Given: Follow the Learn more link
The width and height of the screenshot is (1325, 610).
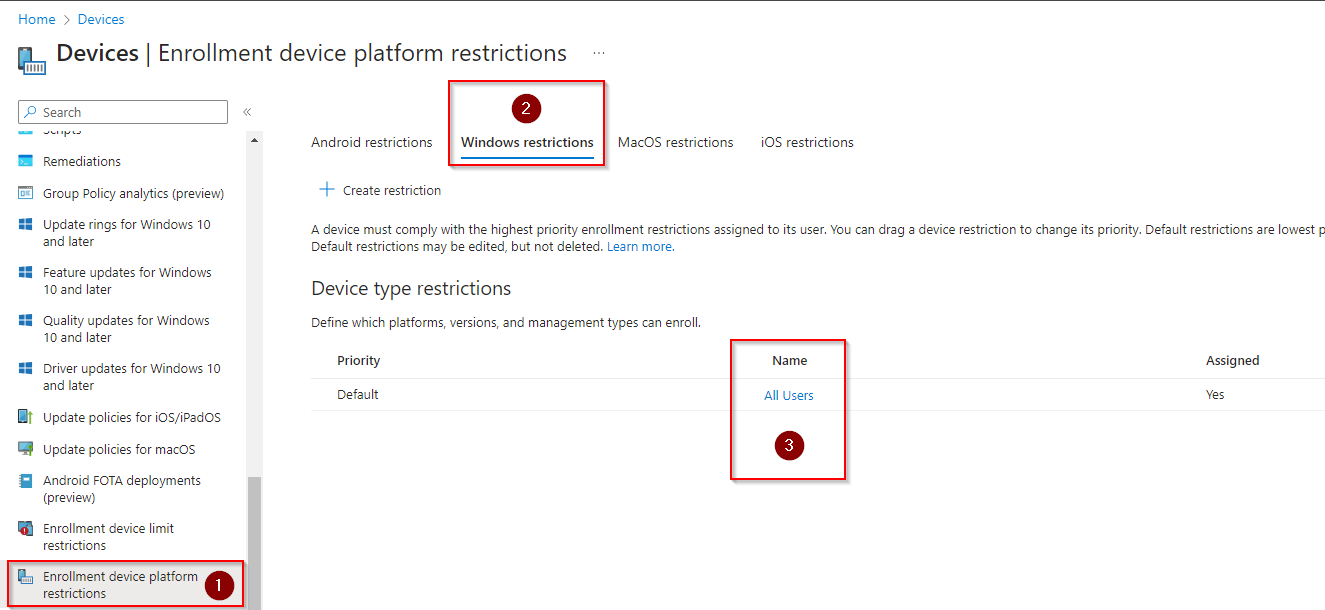Looking at the screenshot, I should 639,246.
